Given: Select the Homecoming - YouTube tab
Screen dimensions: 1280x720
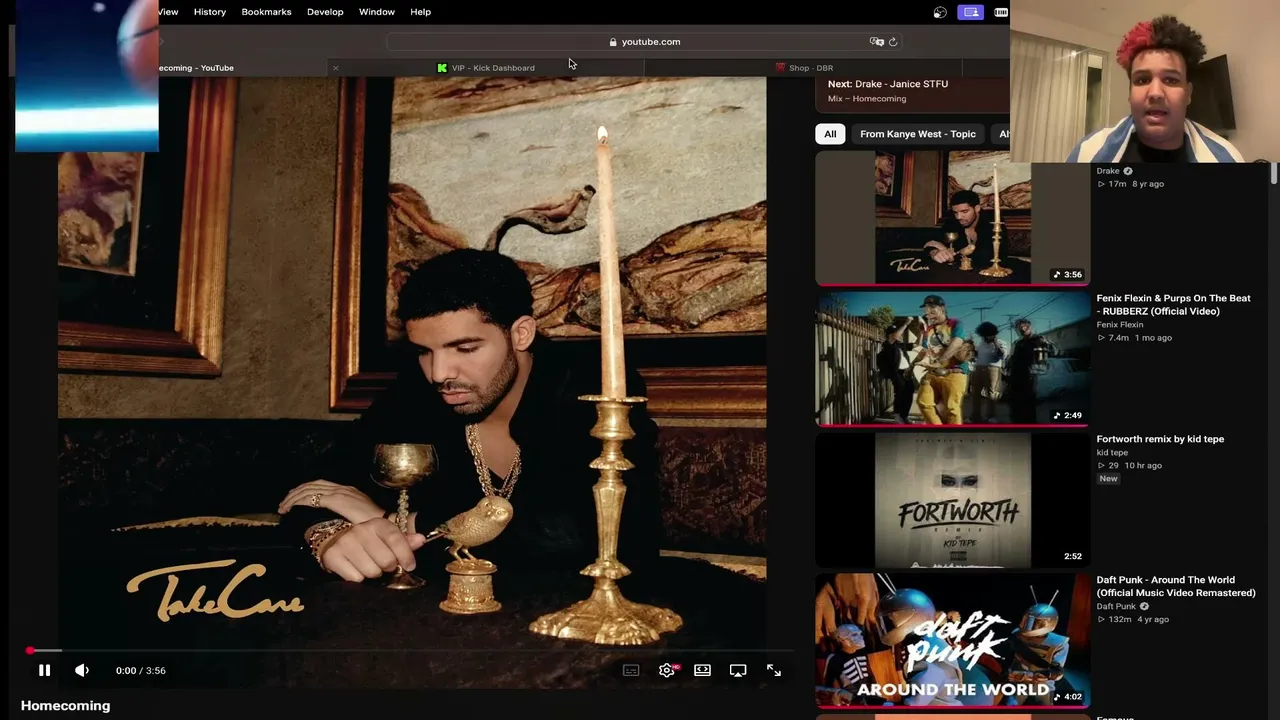Looking at the screenshot, I should click(196, 68).
